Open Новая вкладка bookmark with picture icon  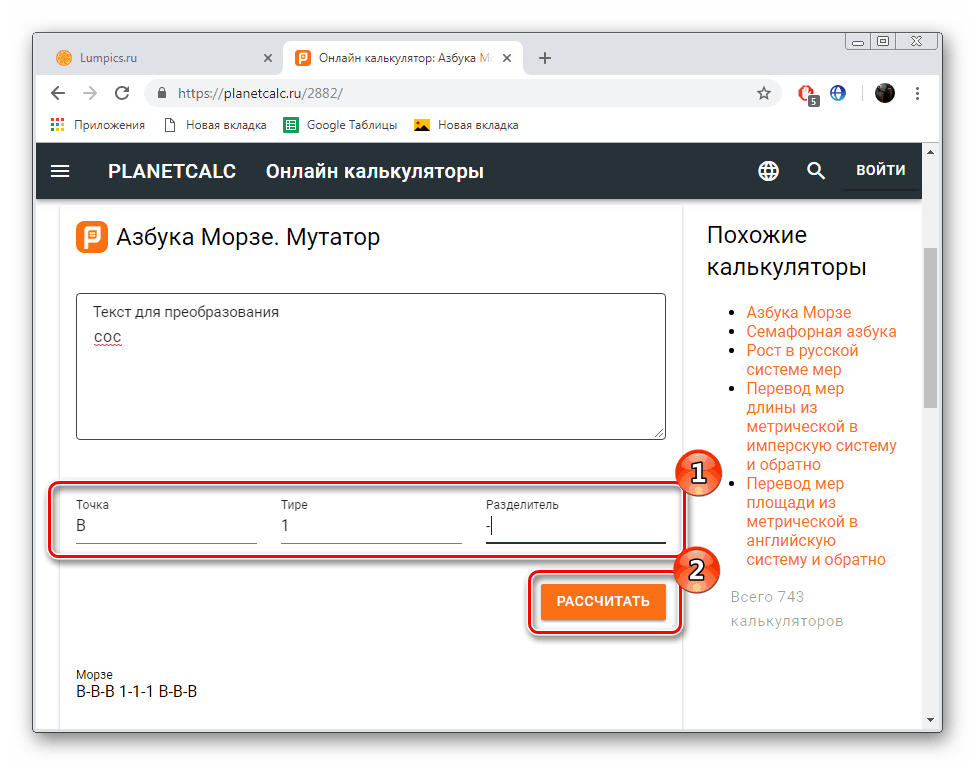pos(466,125)
